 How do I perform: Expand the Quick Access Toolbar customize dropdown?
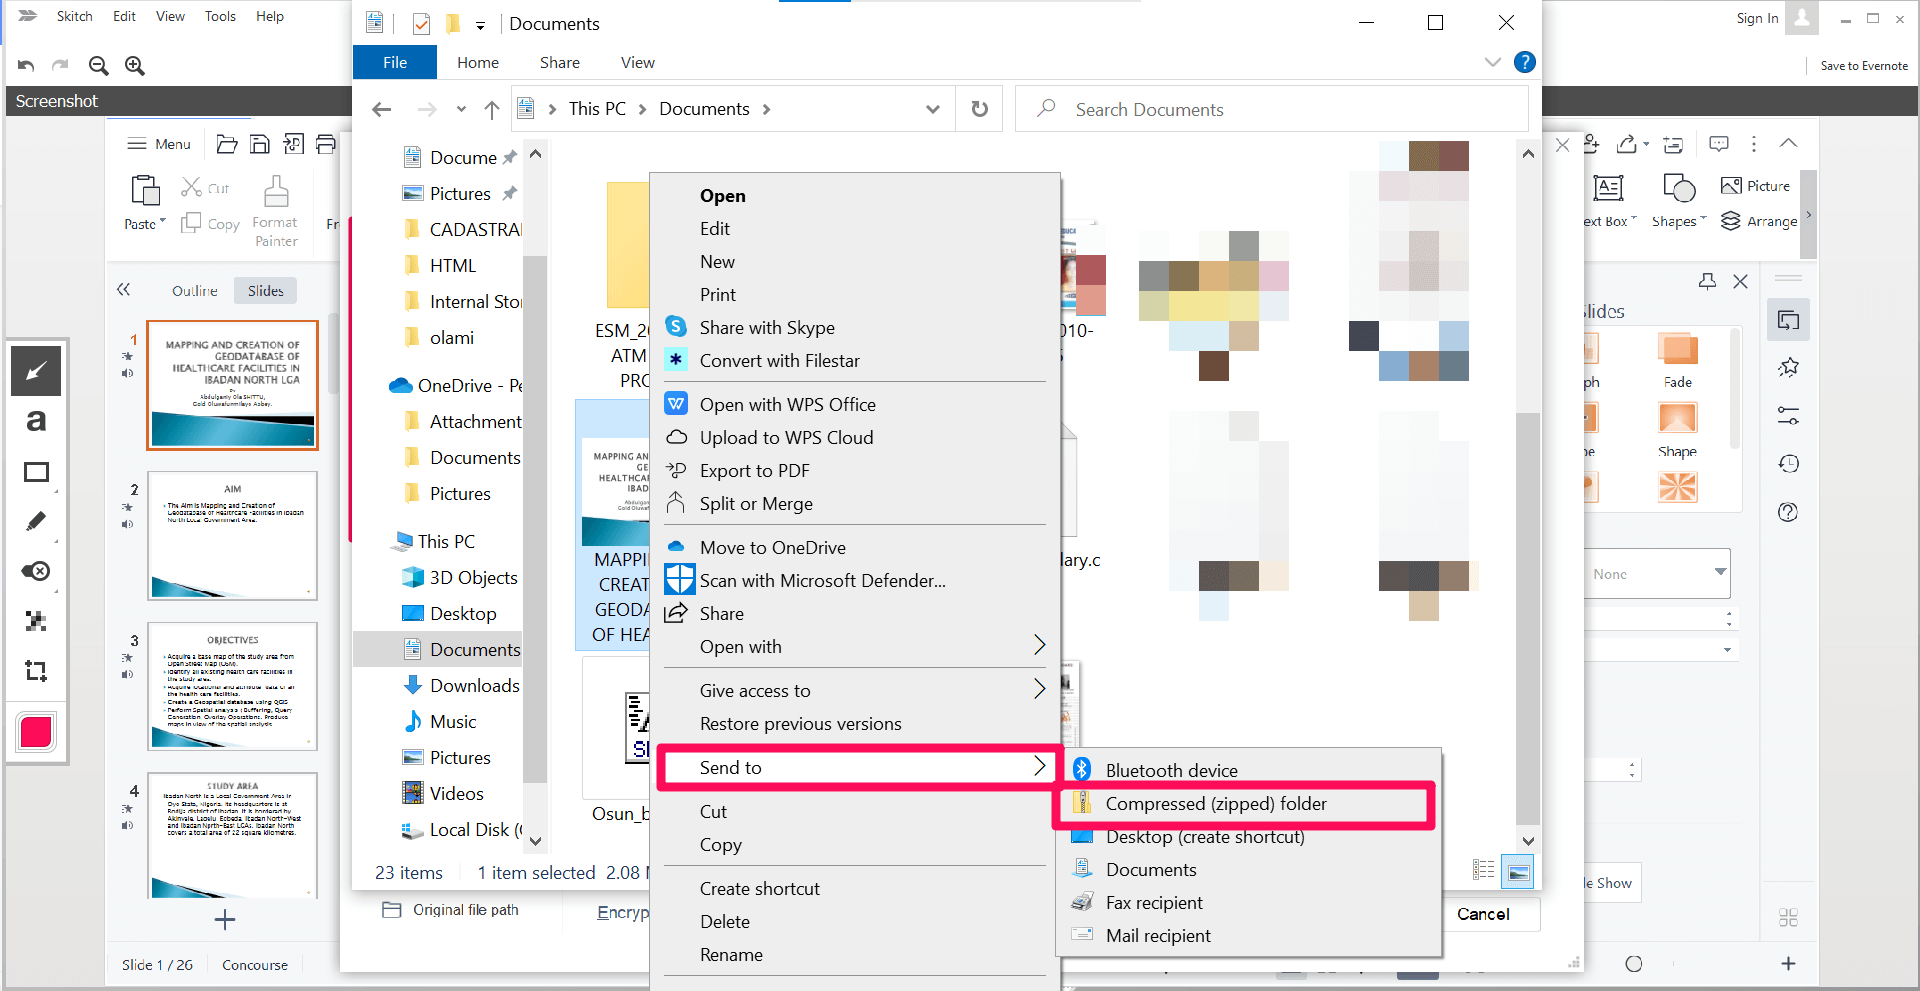481,24
